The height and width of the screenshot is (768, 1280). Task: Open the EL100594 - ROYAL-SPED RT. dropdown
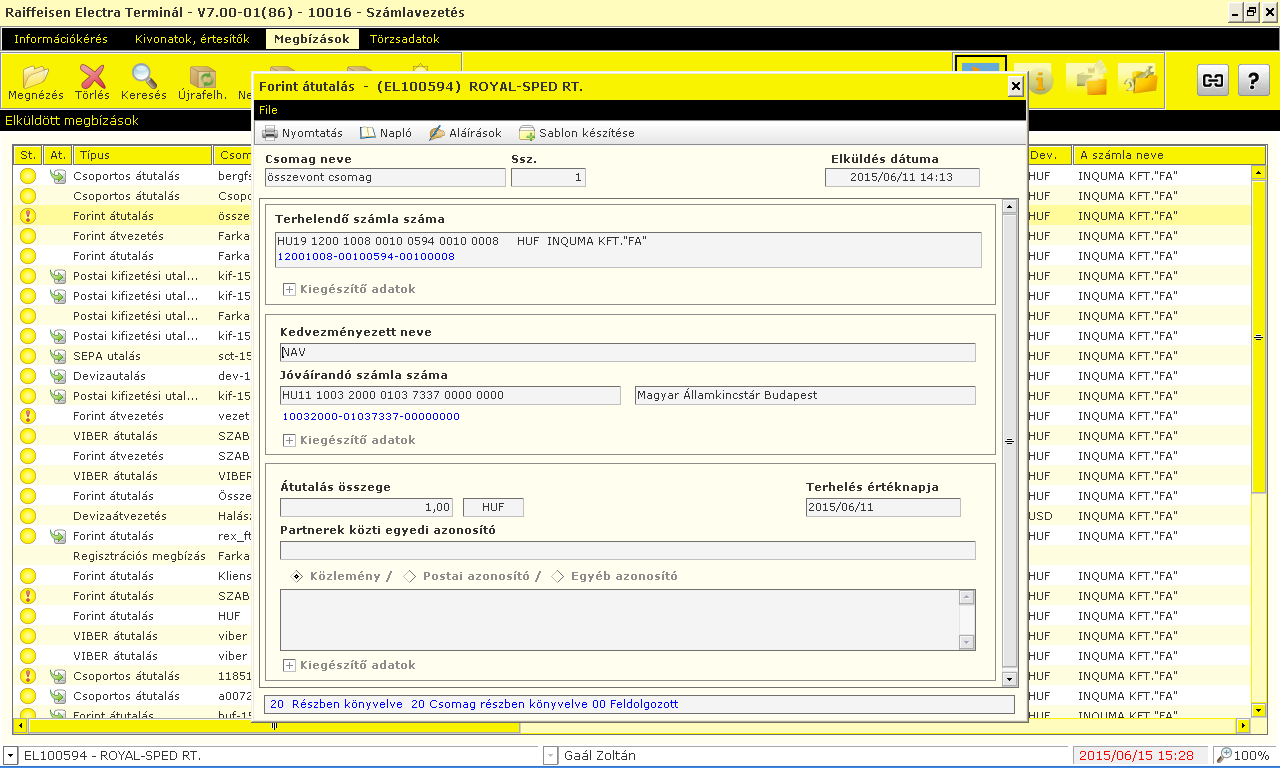pos(11,755)
